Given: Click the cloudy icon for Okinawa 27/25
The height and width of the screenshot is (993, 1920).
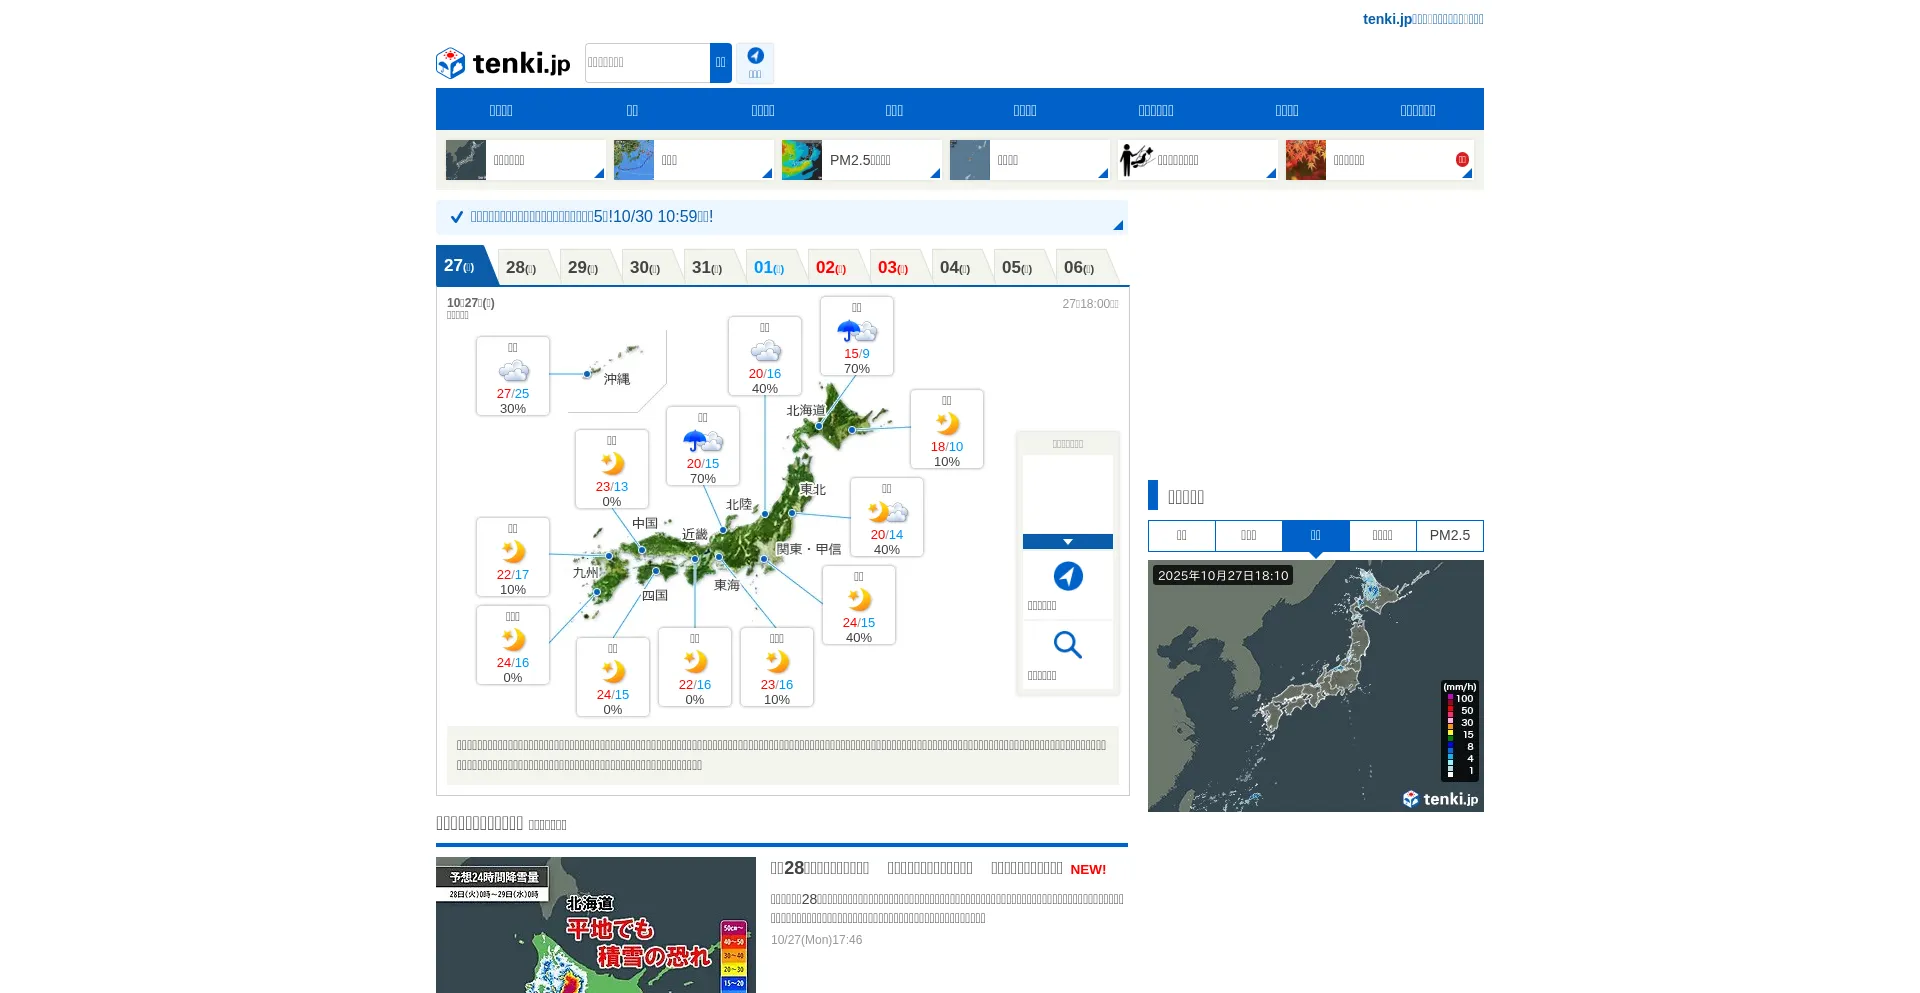Looking at the screenshot, I should [x=513, y=372].
